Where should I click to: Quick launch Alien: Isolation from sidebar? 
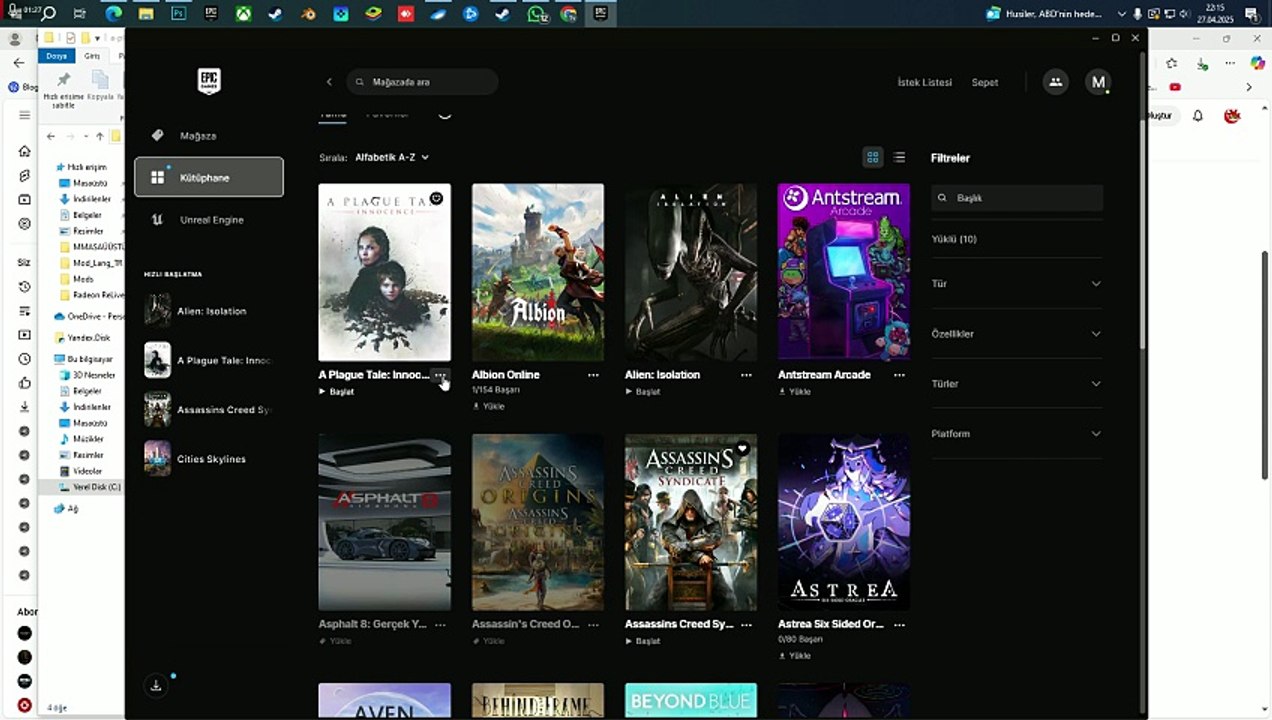(x=209, y=311)
